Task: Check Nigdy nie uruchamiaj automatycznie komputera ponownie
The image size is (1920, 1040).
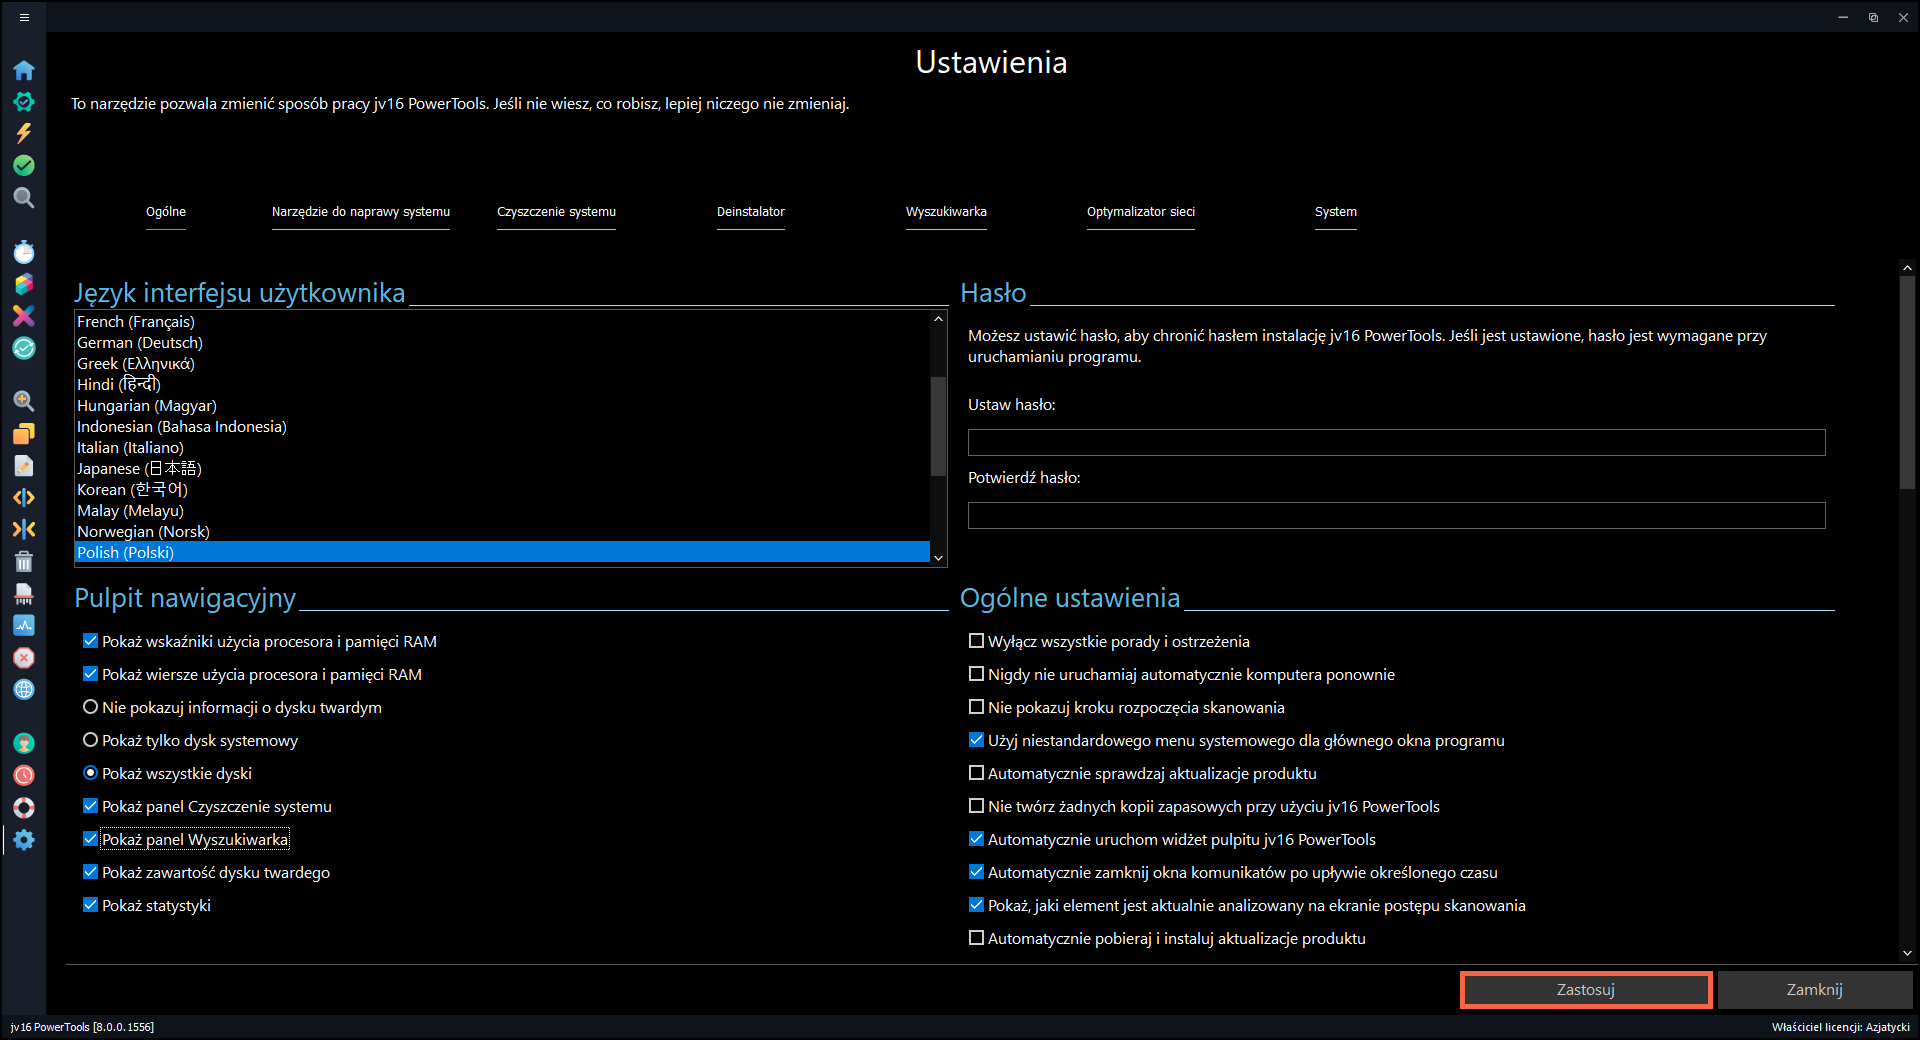Action: (976, 674)
